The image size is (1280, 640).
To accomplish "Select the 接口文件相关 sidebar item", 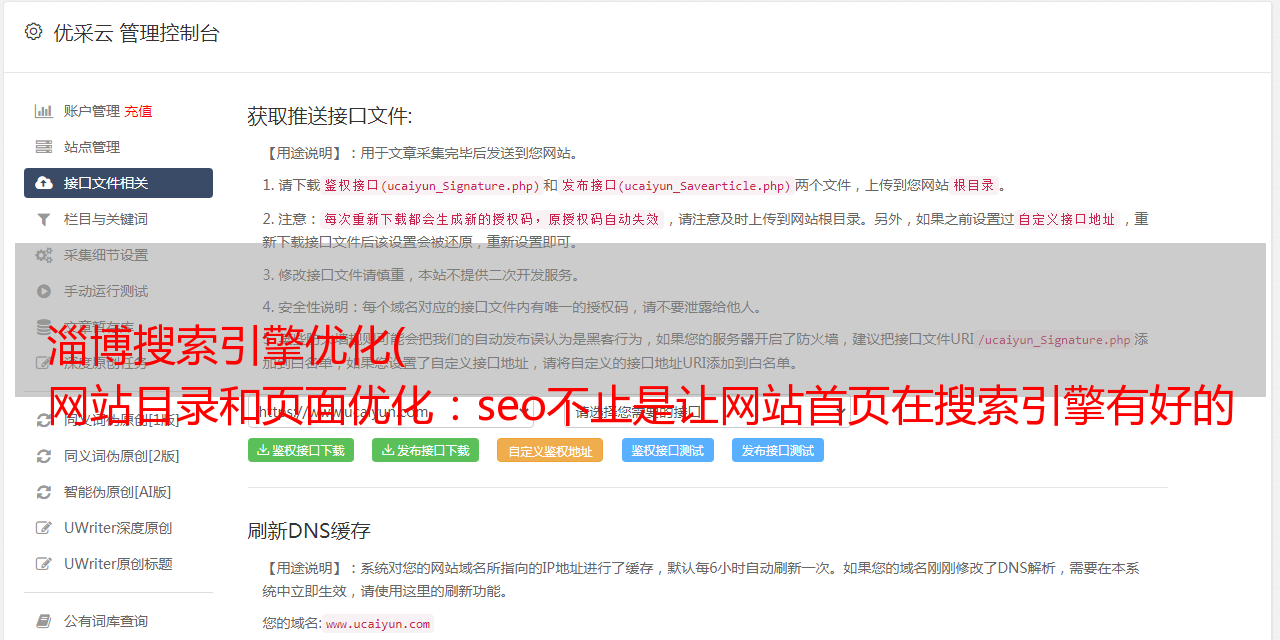I will click(118, 183).
